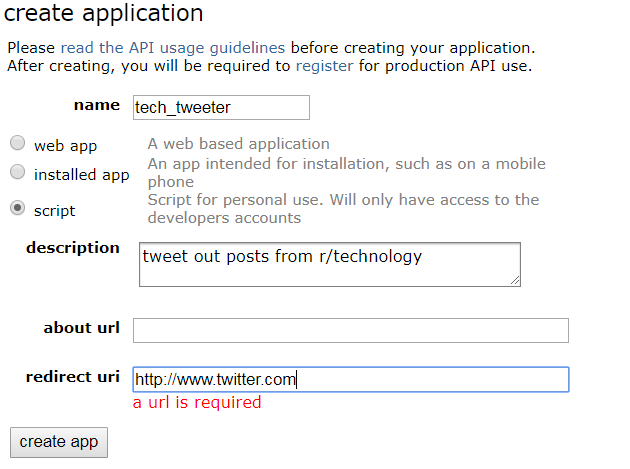Click the 'description' field label
The height and width of the screenshot is (469, 630).
coord(73,247)
